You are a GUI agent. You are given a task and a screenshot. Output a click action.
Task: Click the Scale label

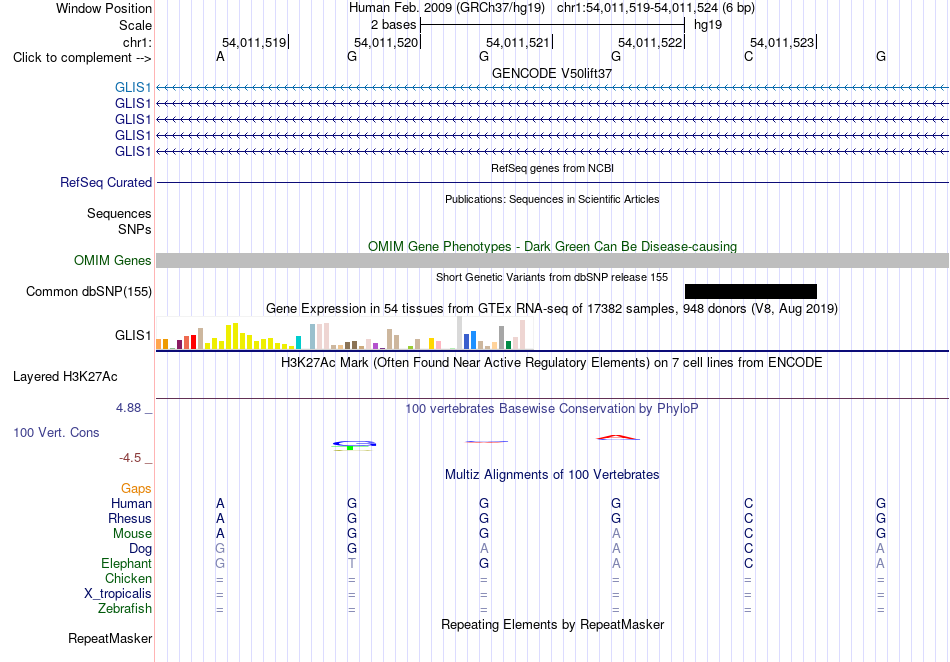[x=135, y=25]
